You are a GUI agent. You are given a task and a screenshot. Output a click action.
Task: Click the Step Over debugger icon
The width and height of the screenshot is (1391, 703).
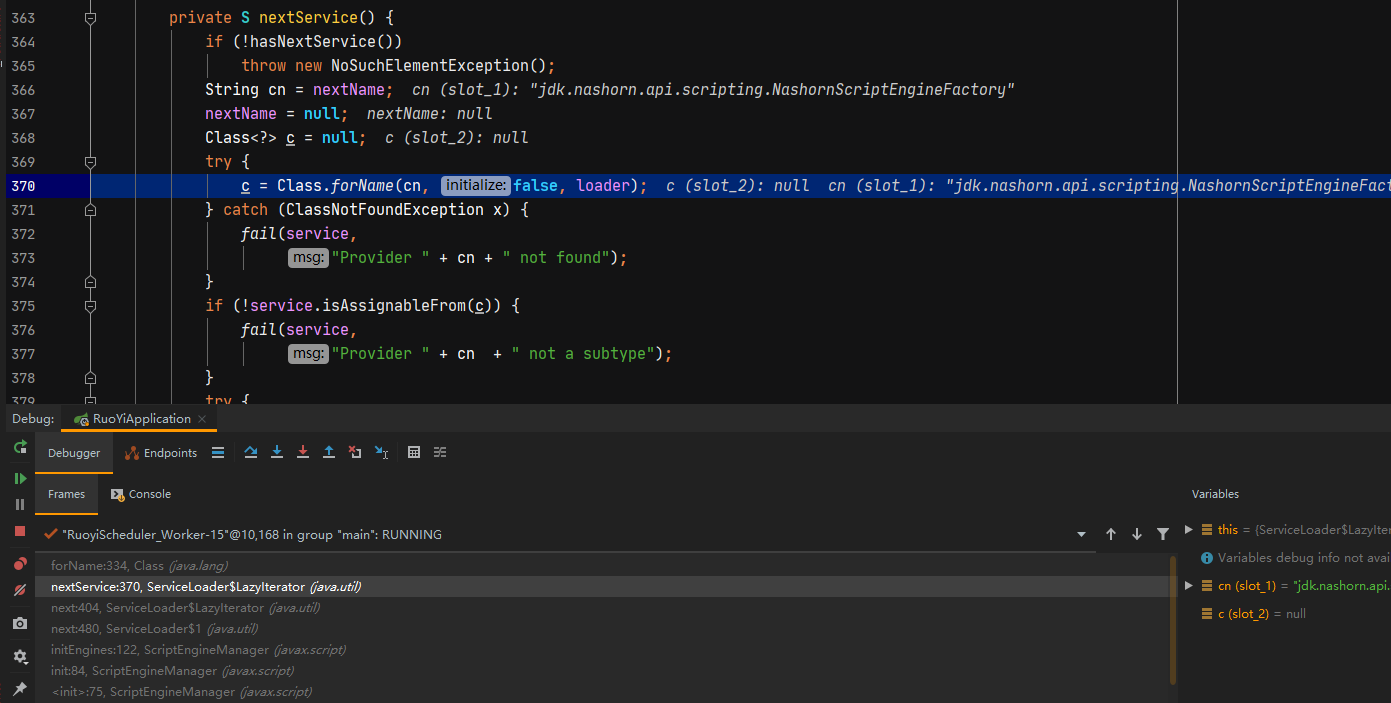coord(251,453)
